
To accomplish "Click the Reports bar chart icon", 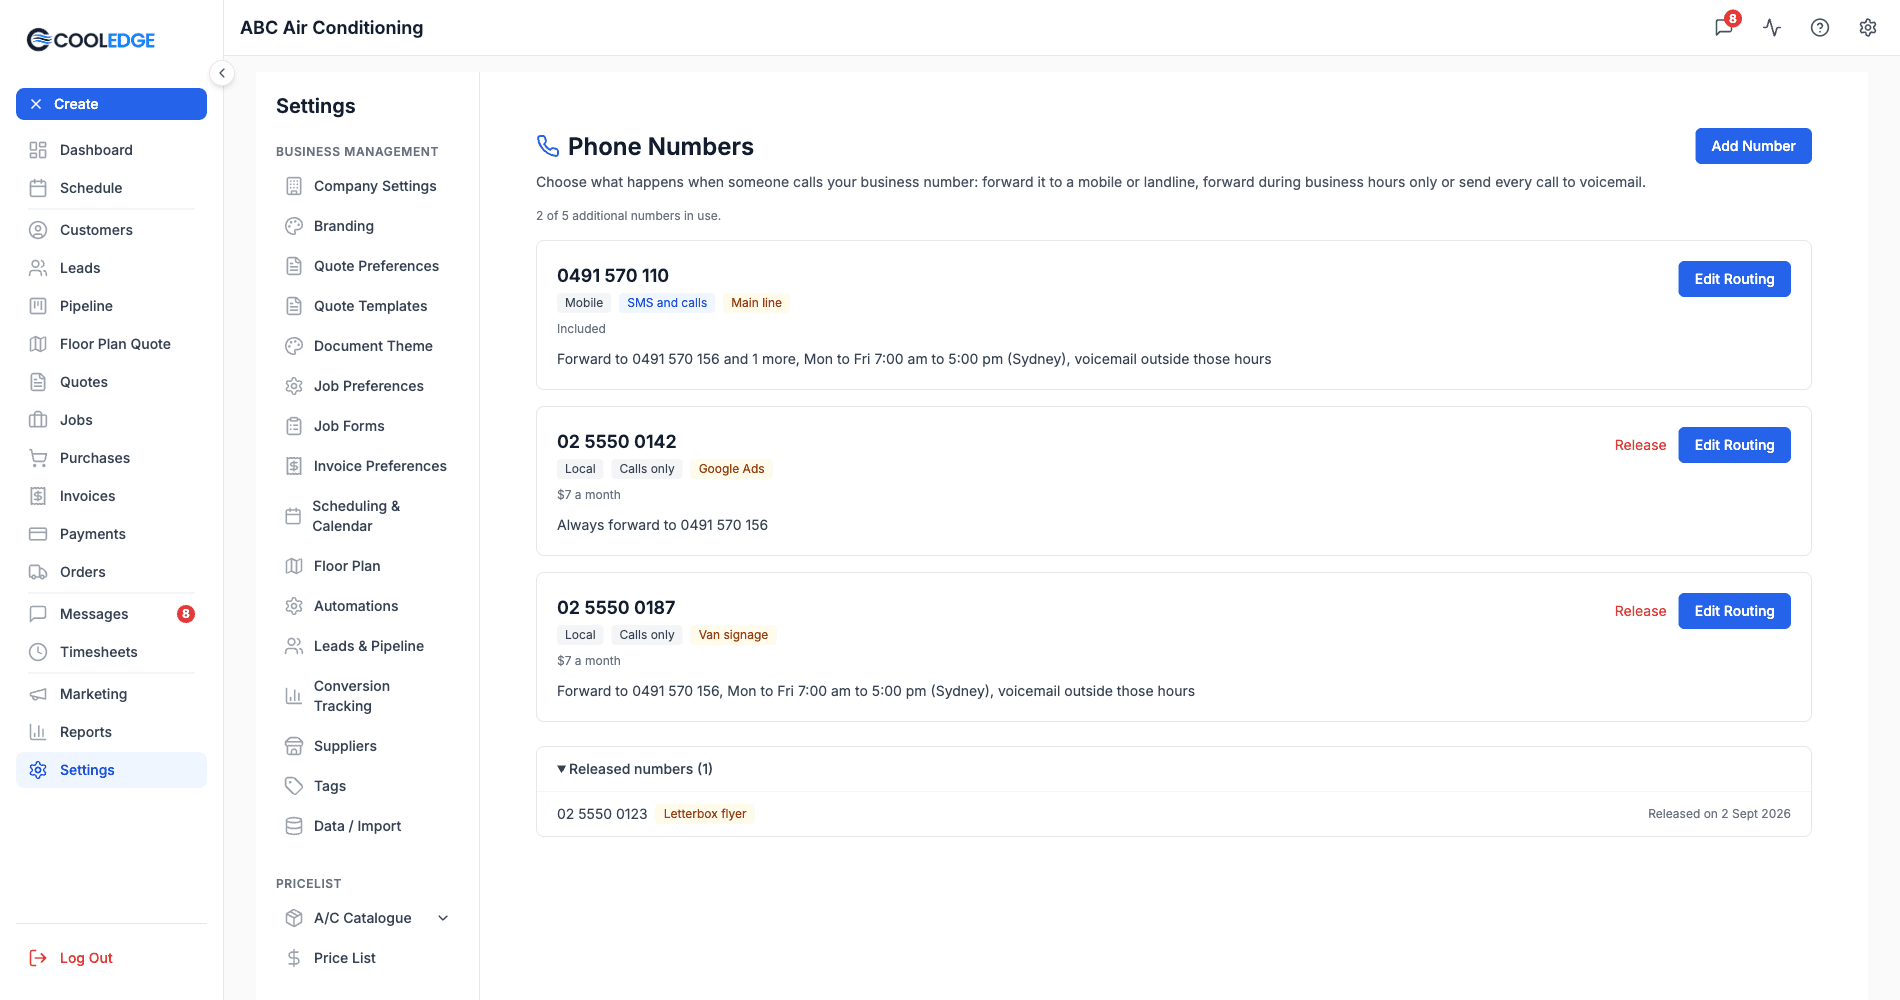I will click(x=38, y=732).
